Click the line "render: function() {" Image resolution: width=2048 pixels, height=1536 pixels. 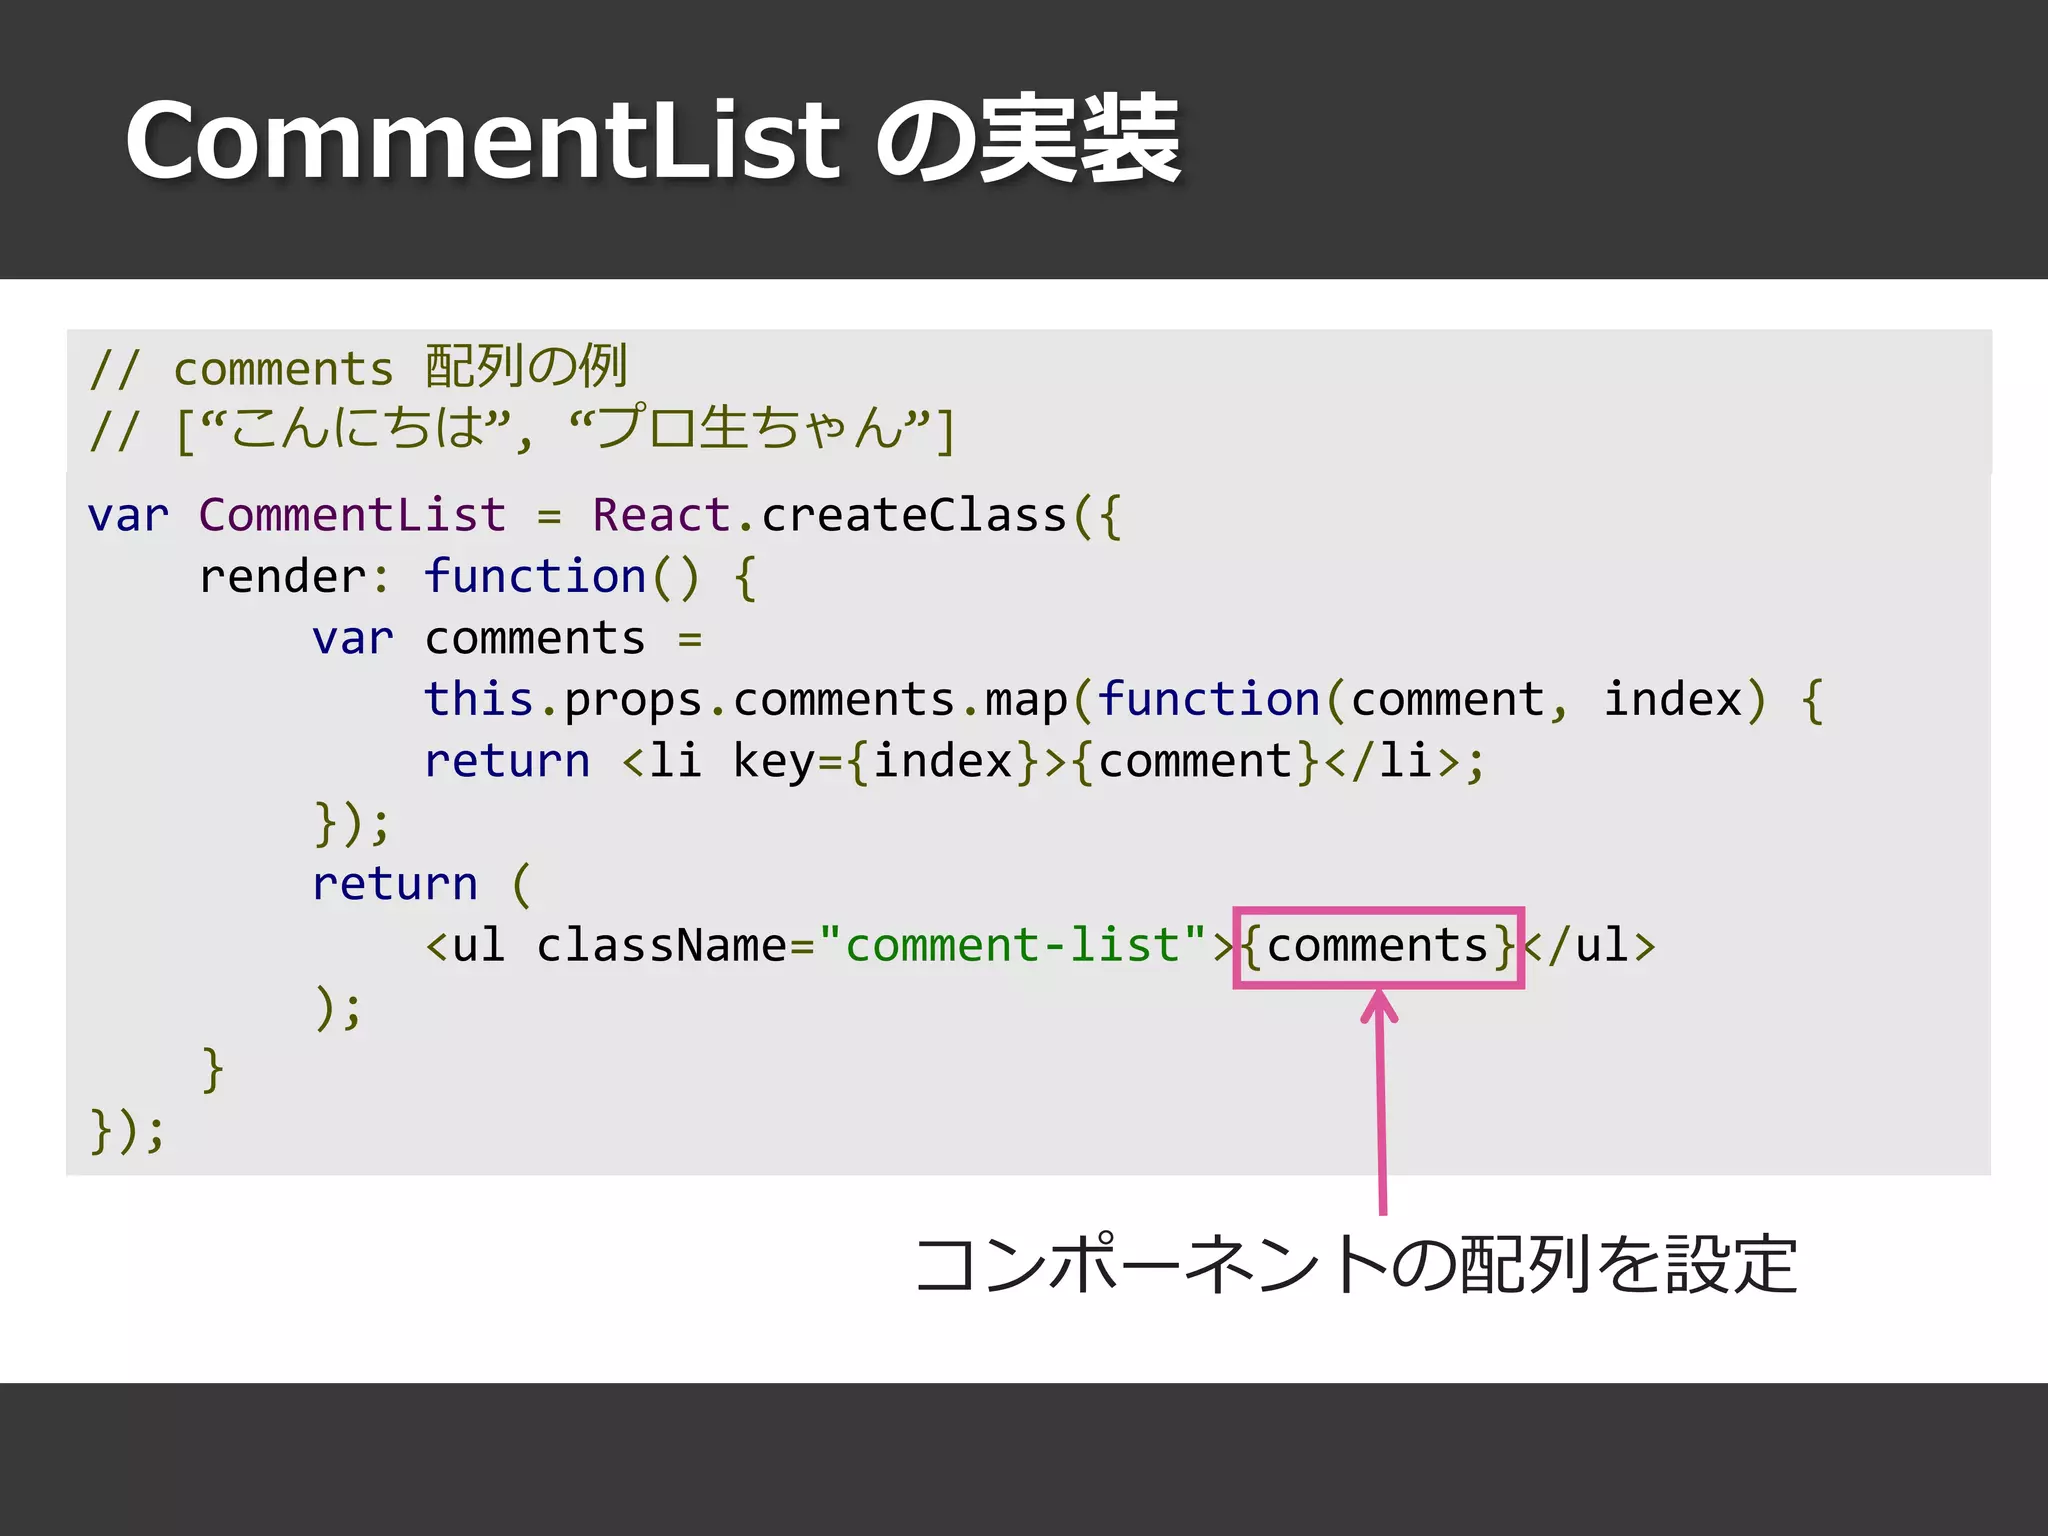478,577
